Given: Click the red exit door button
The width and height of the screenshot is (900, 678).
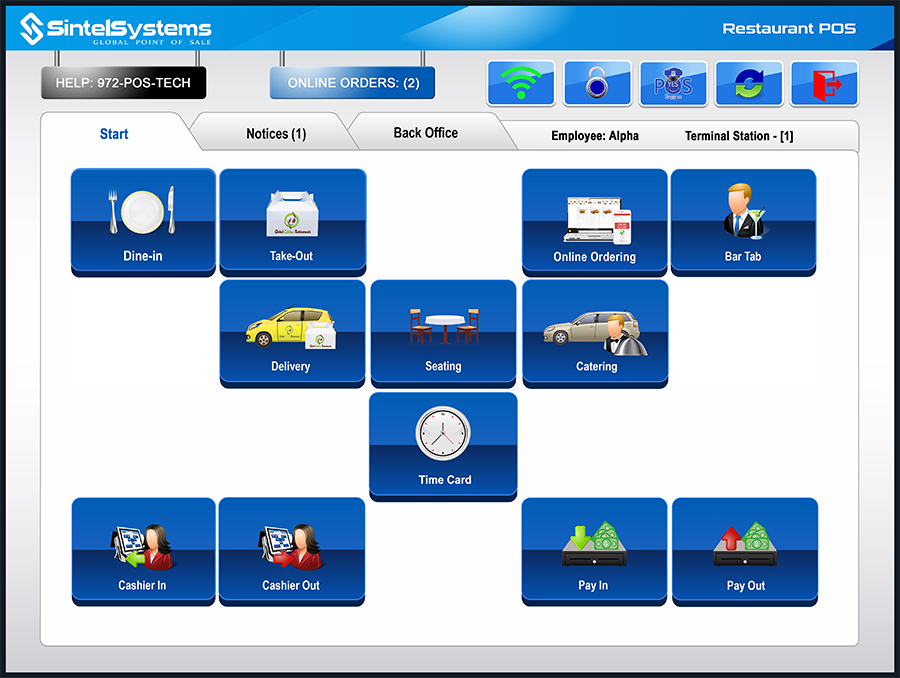Looking at the screenshot, I should tap(824, 84).
